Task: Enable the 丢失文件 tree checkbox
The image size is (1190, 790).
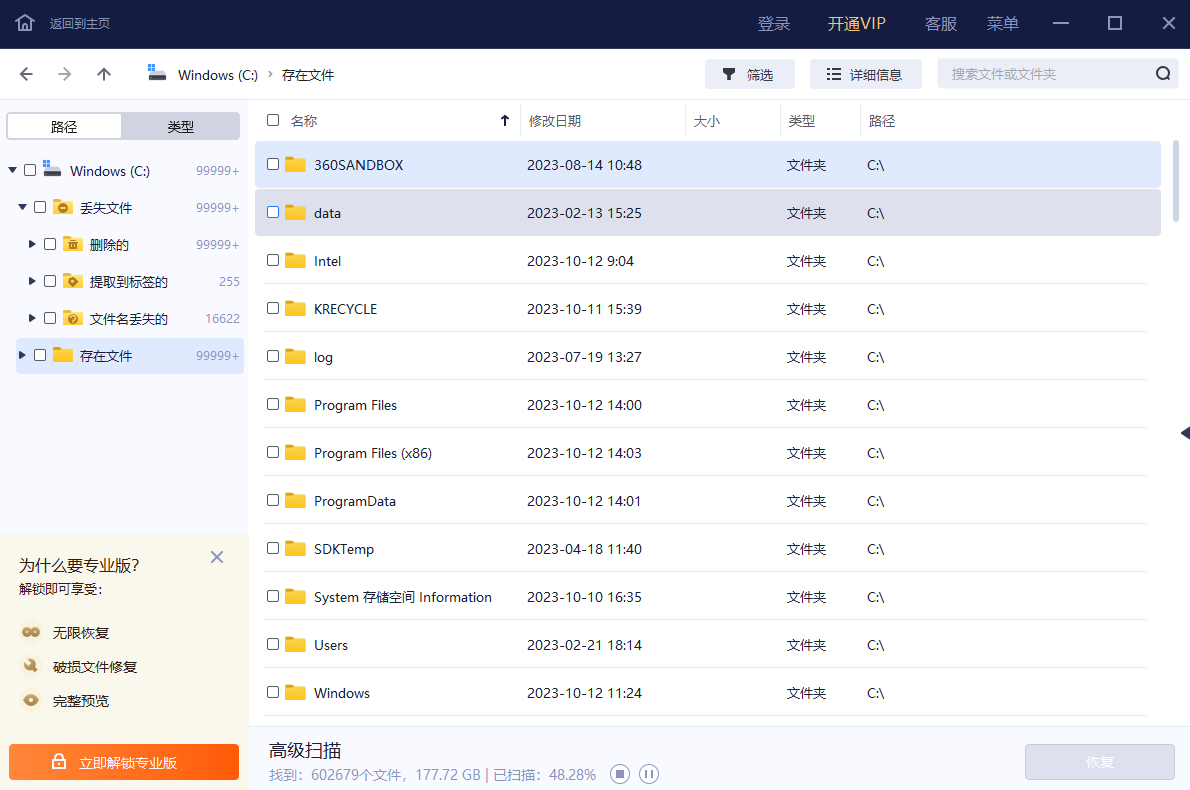Action: pos(39,207)
